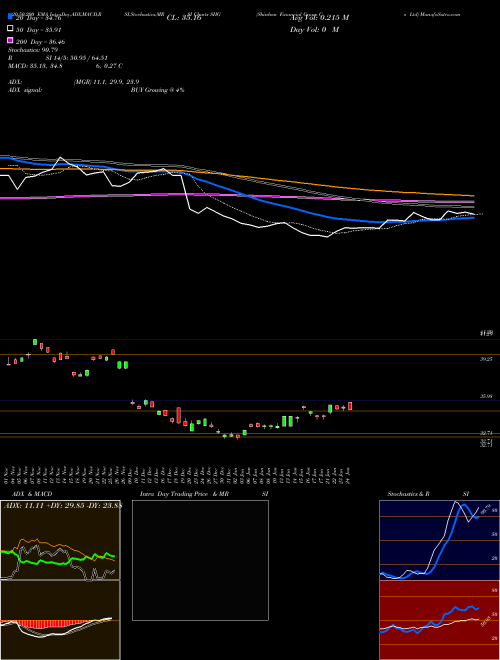The width and height of the screenshot is (500, 660).
Task: Click the 'Avg Vol: 0.215 M' label
Action: click(319, 18)
